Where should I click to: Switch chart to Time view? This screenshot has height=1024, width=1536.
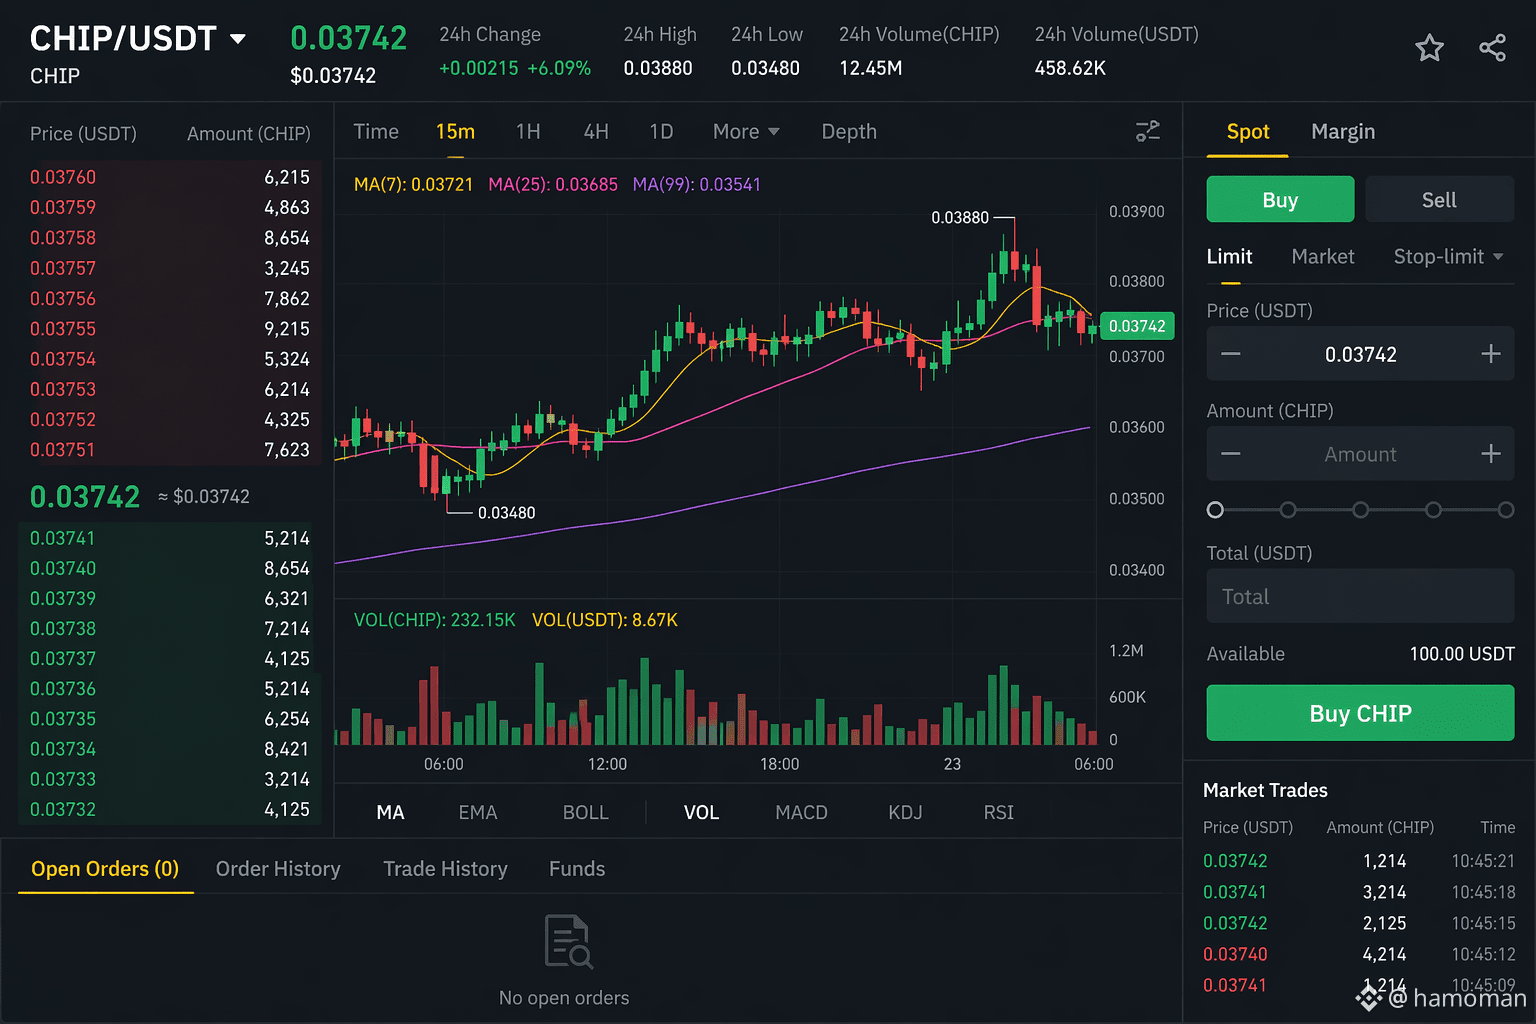tap(376, 132)
